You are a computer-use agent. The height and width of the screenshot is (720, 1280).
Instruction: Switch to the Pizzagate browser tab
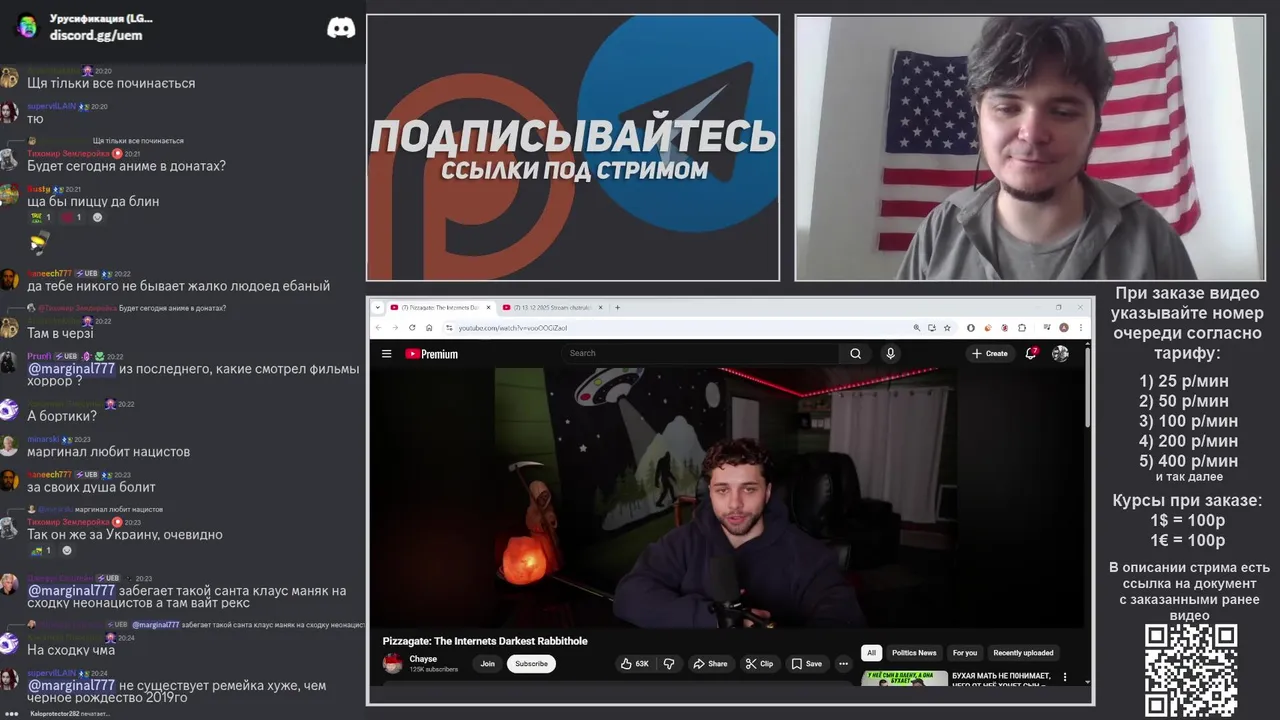pyautogui.click(x=440, y=307)
